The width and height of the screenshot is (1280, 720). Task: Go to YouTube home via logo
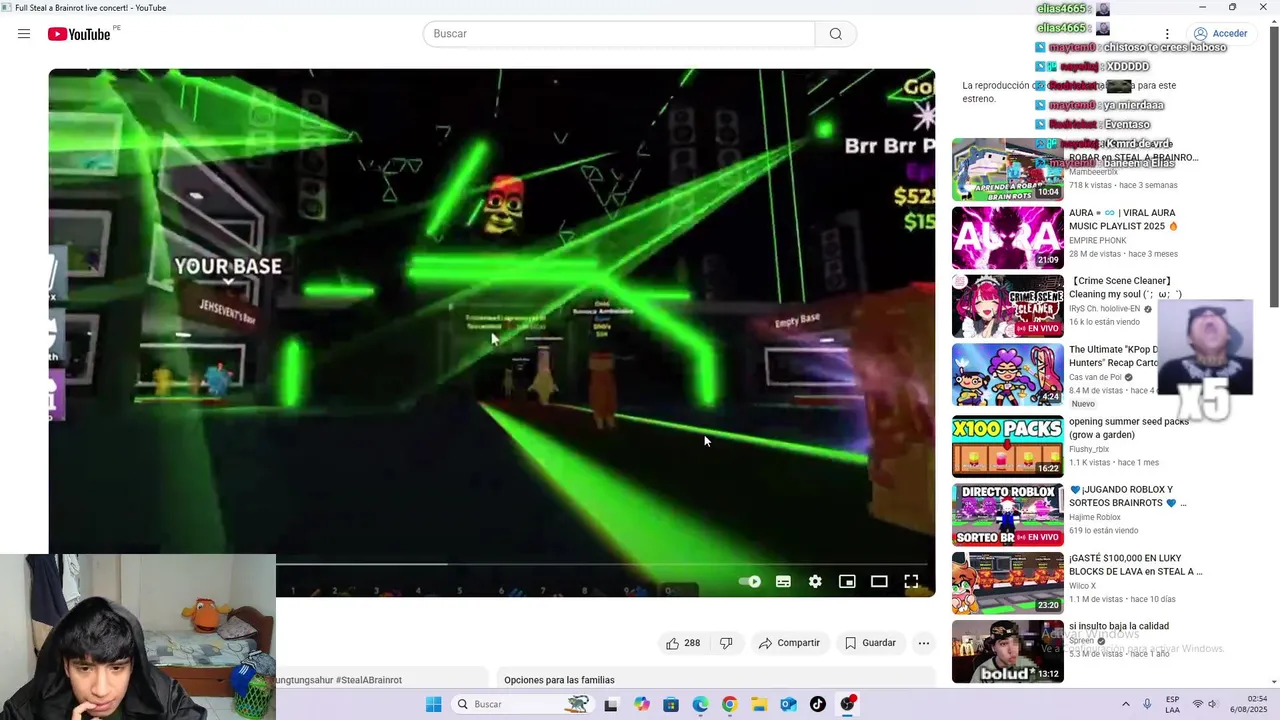pyautogui.click(x=80, y=34)
